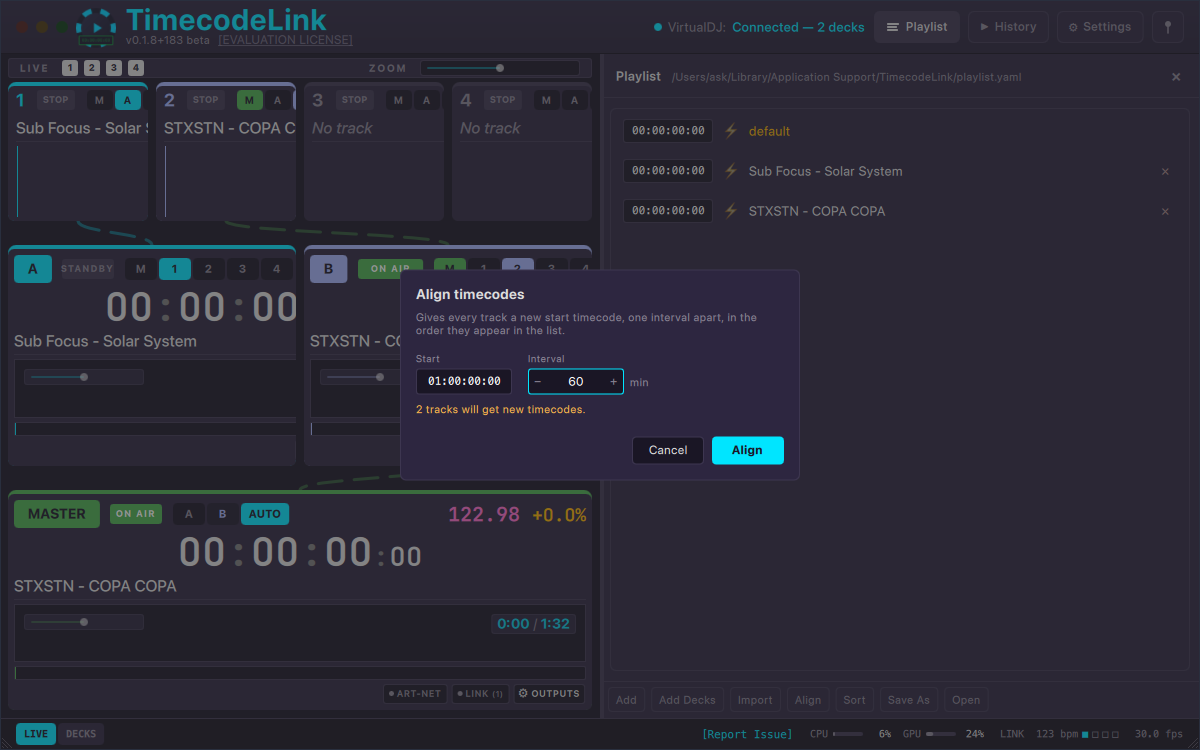Click the MASTER button
The image size is (1200, 750).
[57, 514]
